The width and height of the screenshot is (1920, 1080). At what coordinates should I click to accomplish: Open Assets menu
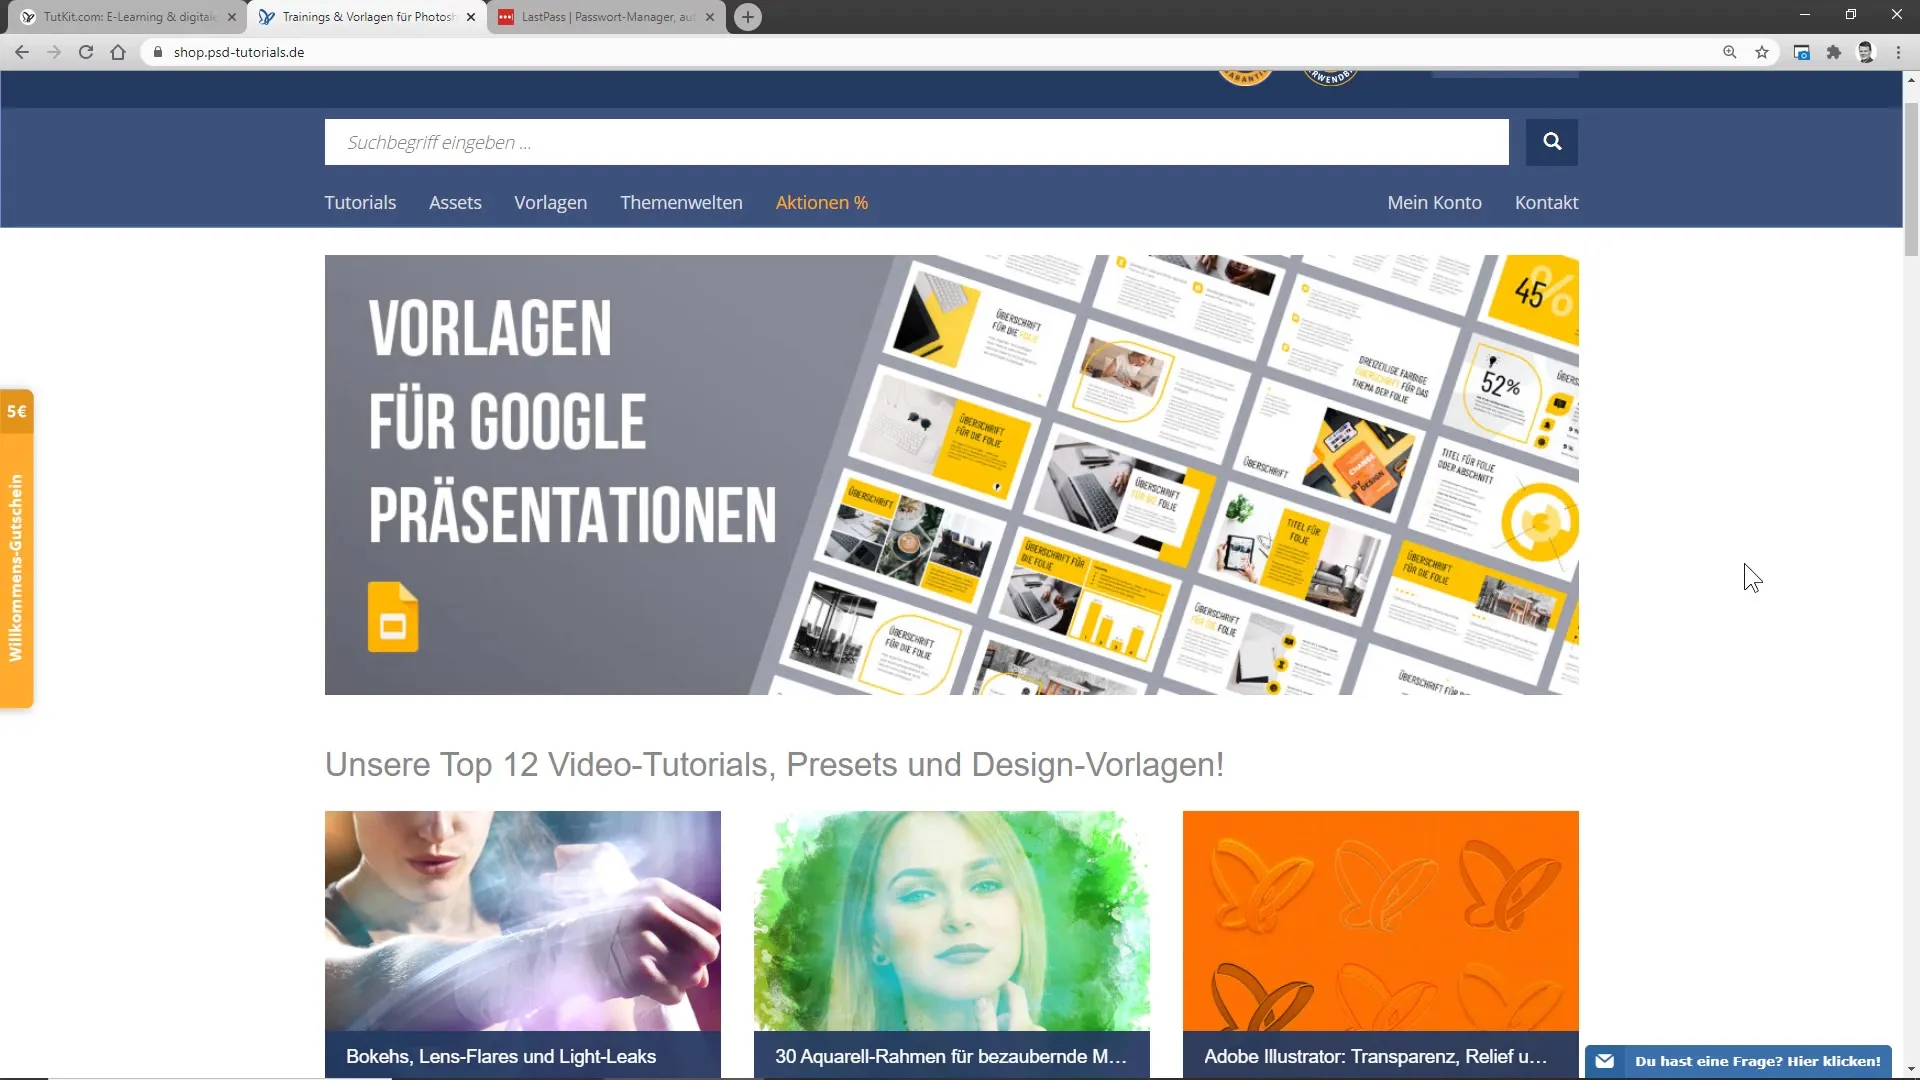(x=455, y=203)
